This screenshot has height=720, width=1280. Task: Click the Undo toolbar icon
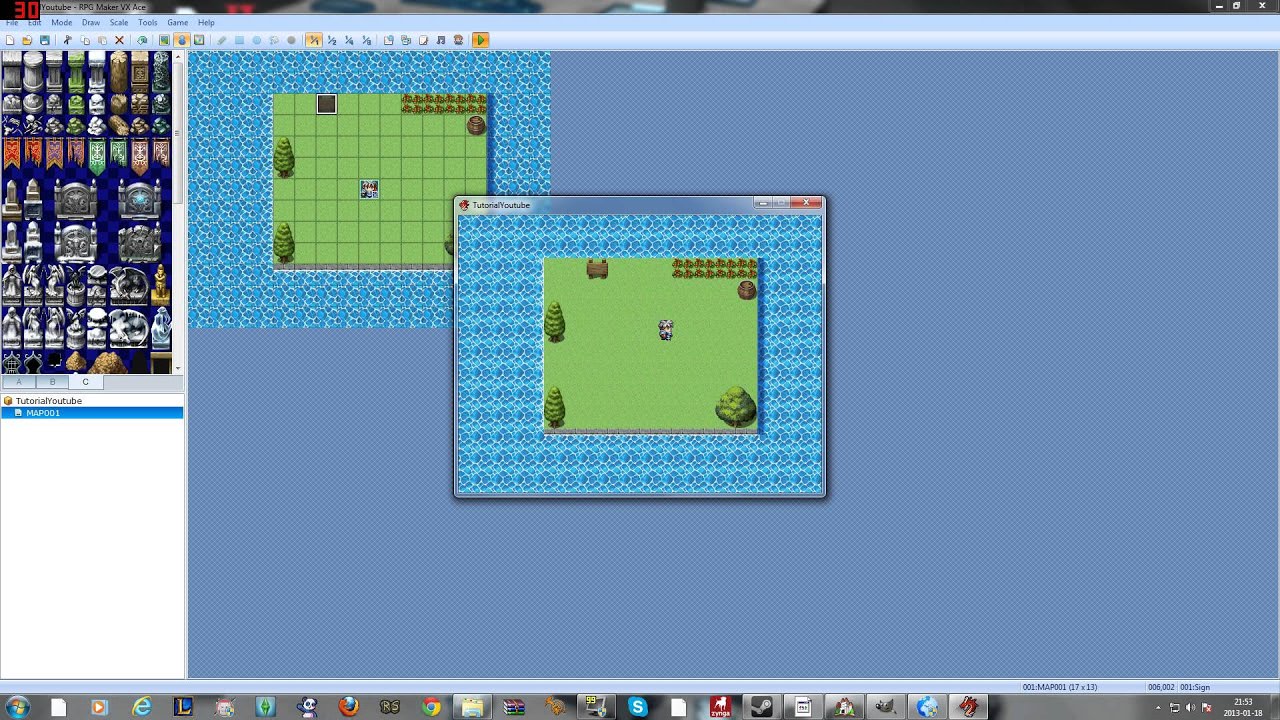(x=142, y=40)
